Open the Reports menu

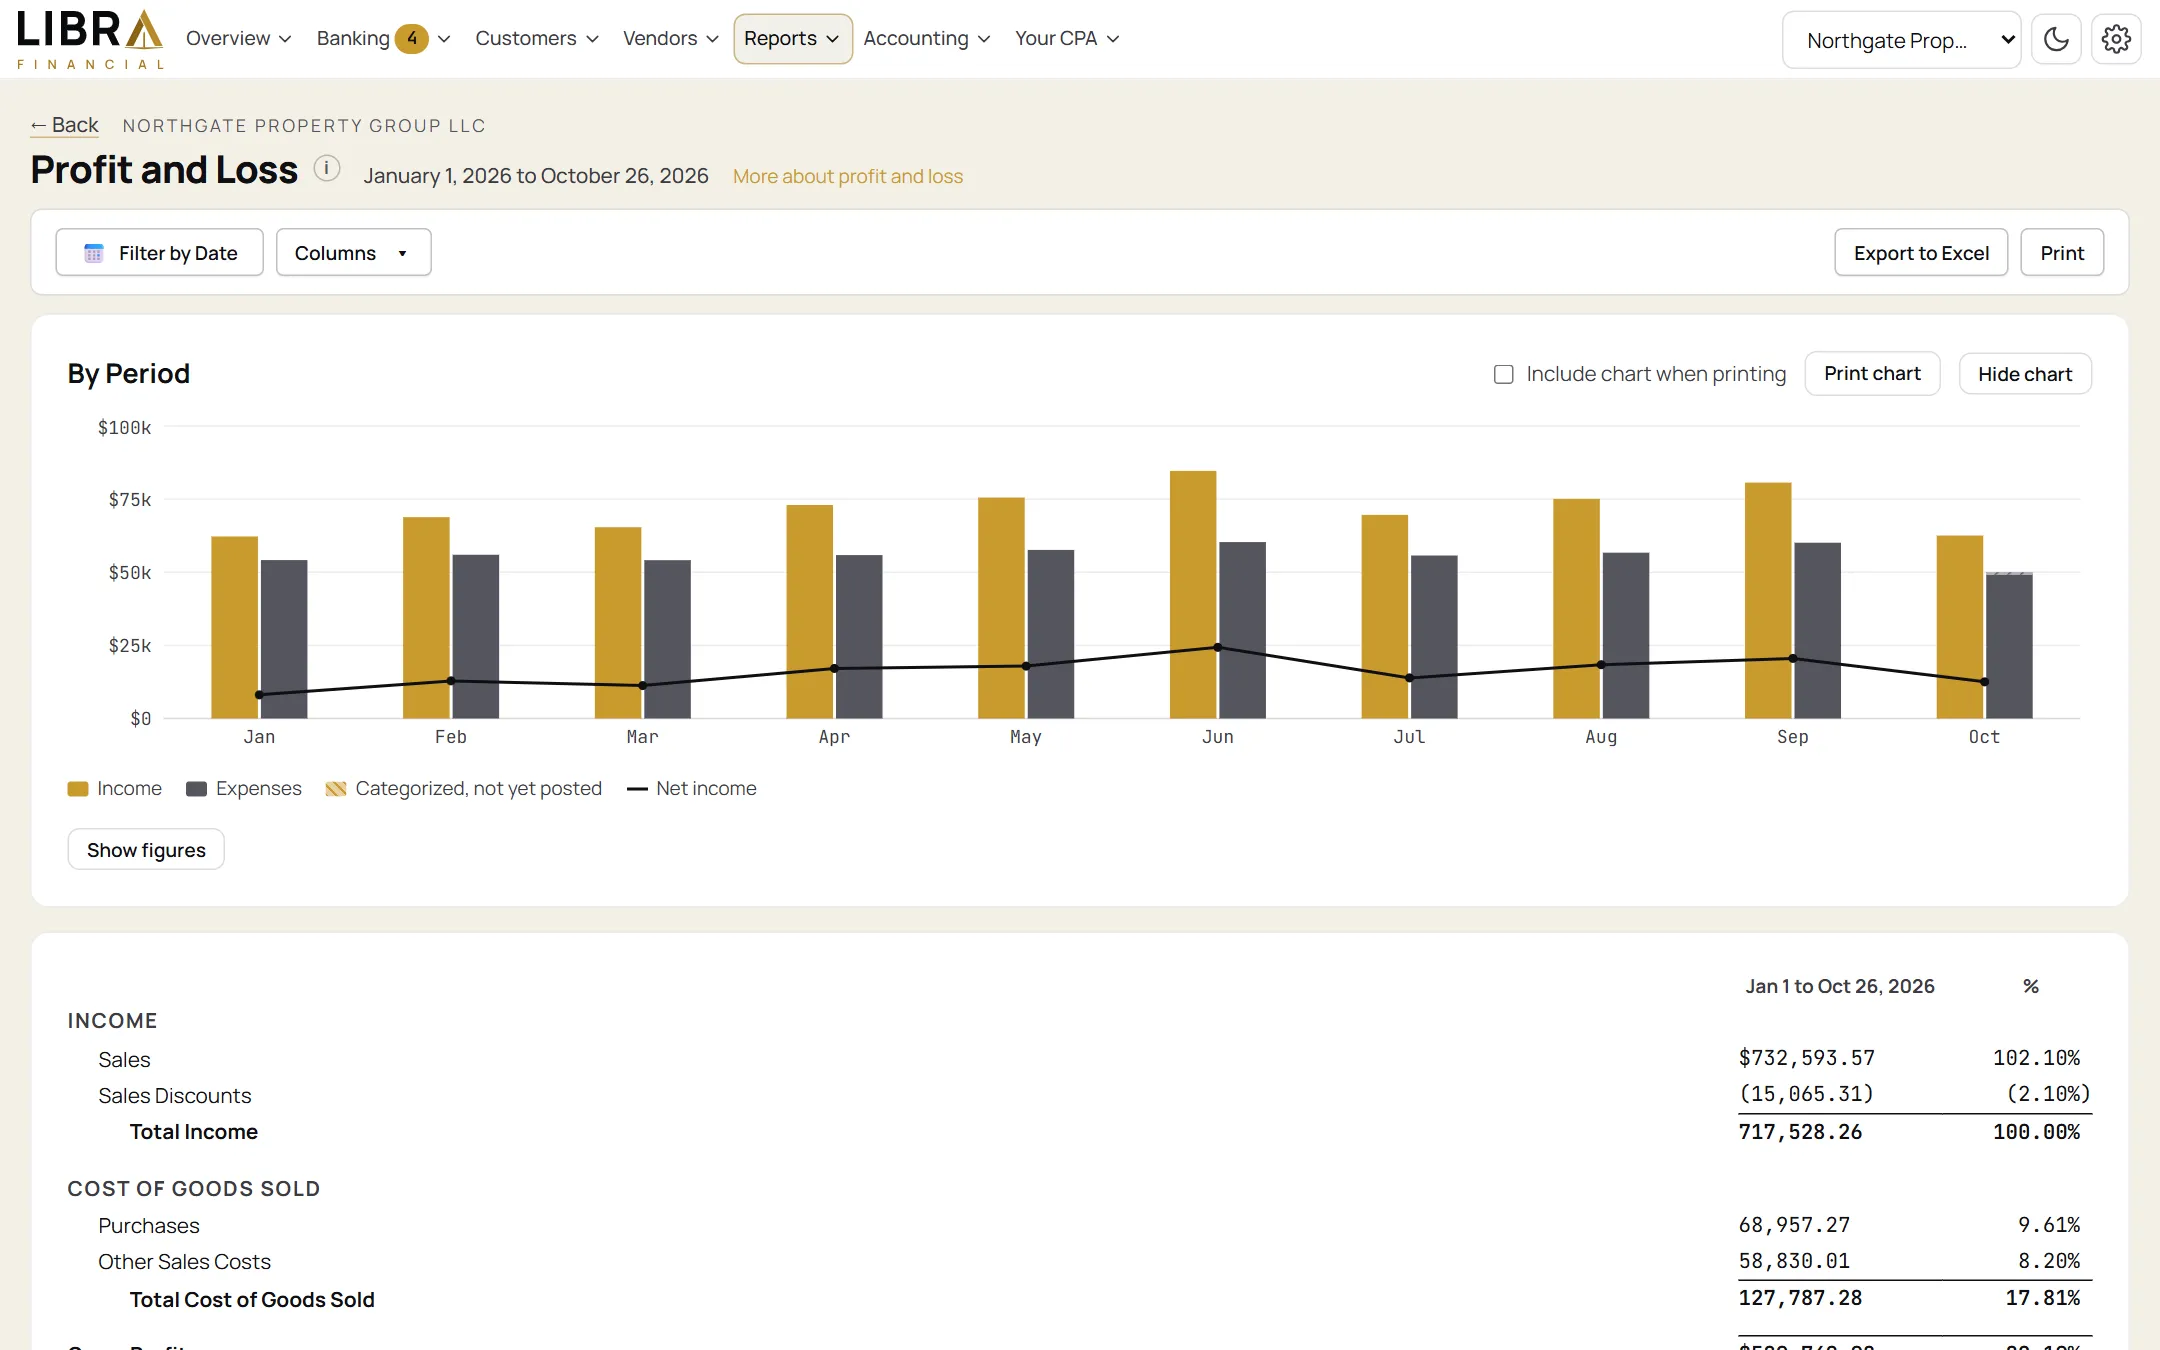pyautogui.click(x=792, y=39)
